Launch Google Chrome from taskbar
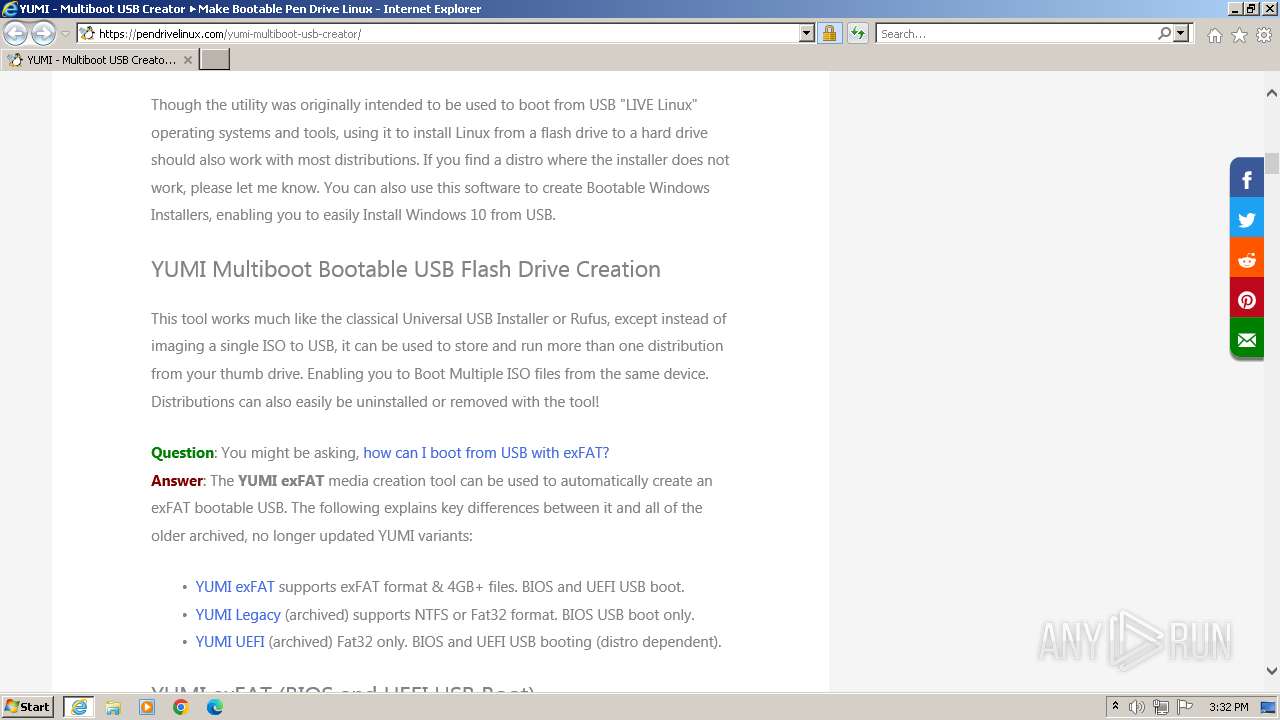 (x=181, y=707)
